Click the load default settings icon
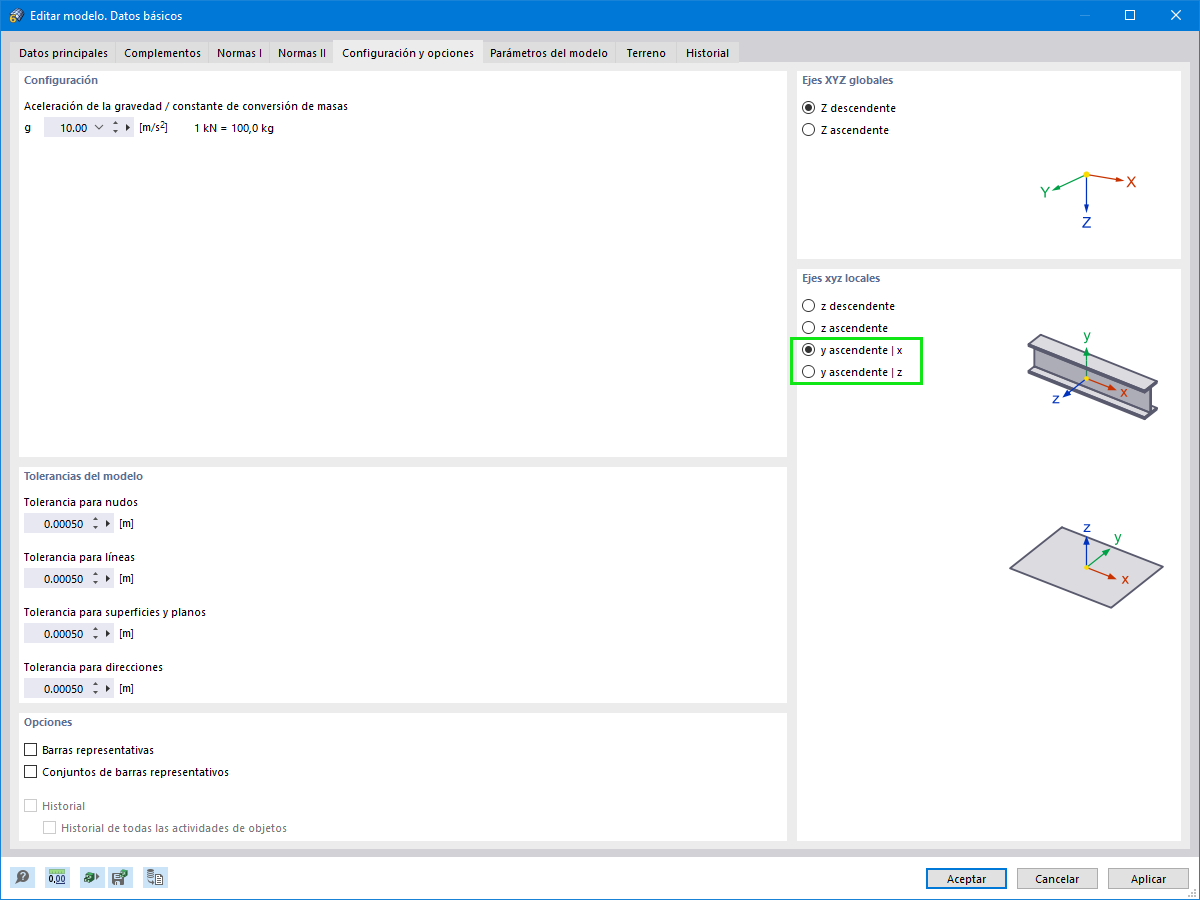The height and width of the screenshot is (900, 1200). click(x=91, y=878)
